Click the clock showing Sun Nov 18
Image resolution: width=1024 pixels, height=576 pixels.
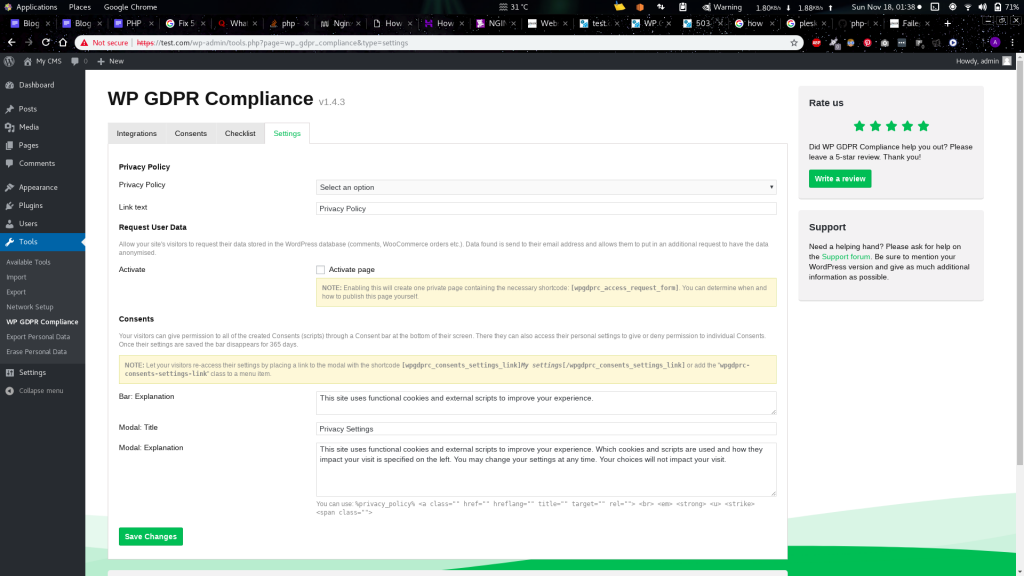point(884,7)
